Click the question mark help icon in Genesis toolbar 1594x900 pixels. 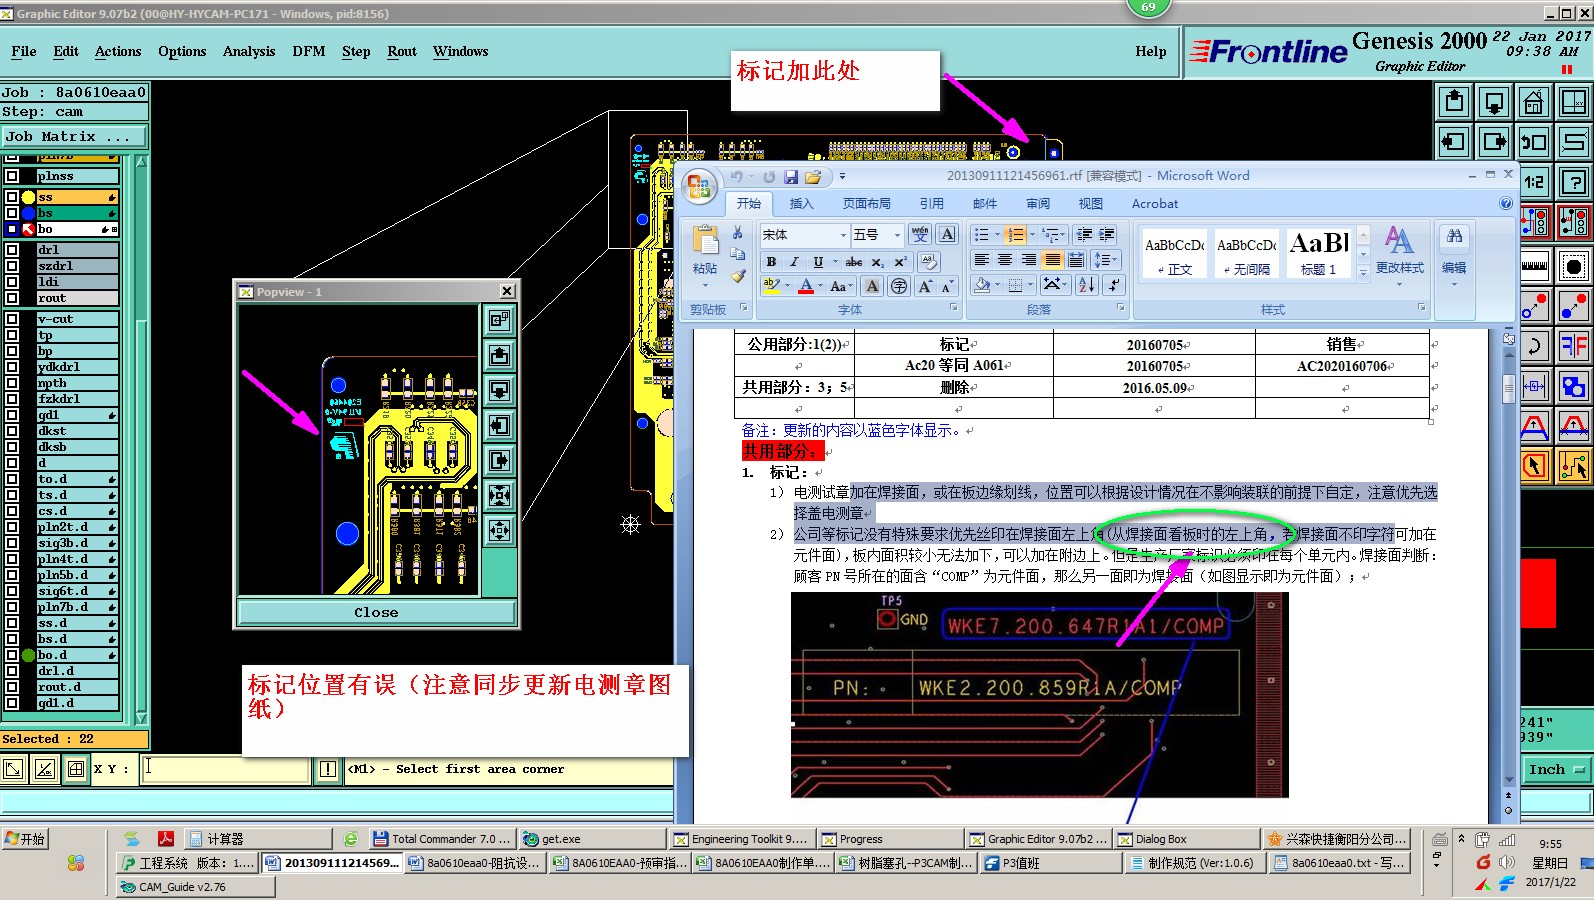click(1574, 182)
